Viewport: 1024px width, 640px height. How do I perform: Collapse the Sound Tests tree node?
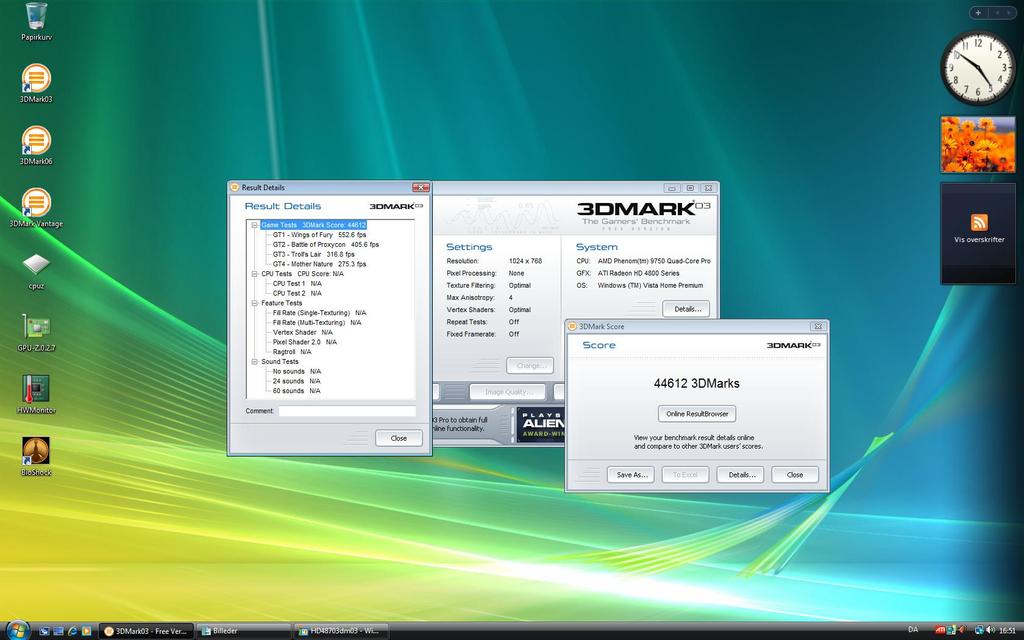pos(255,361)
